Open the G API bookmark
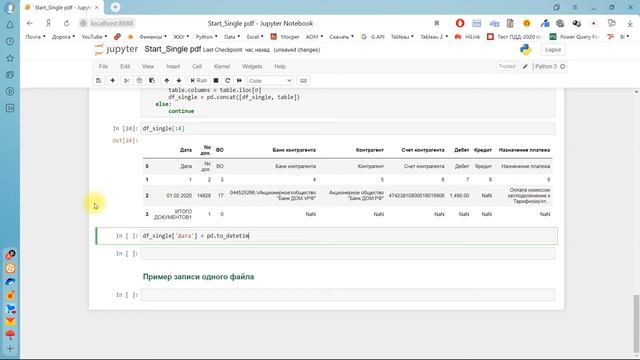Viewport: 640px width, 360px height. [373, 37]
